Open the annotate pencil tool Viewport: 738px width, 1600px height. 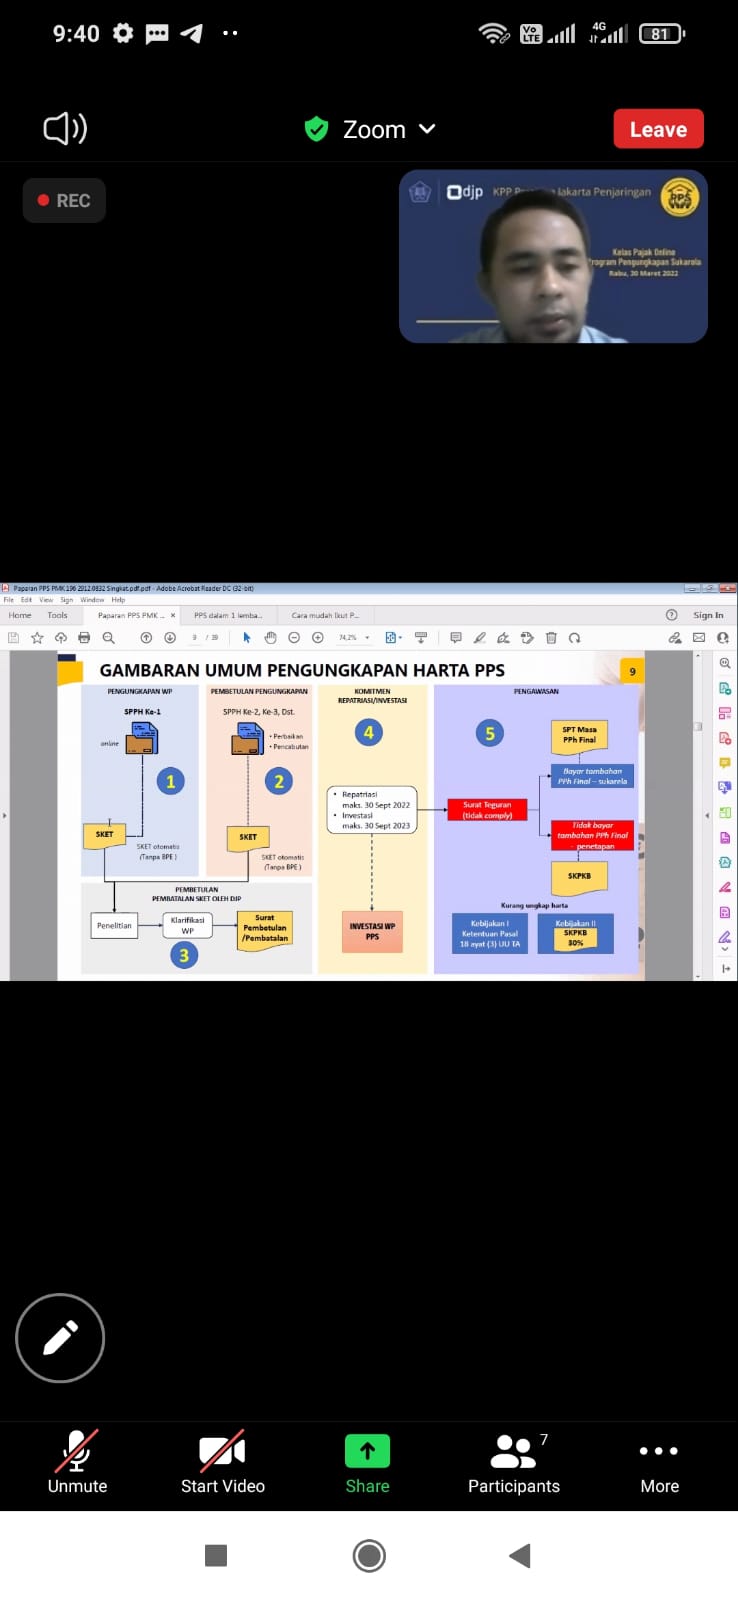tap(60, 1338)
